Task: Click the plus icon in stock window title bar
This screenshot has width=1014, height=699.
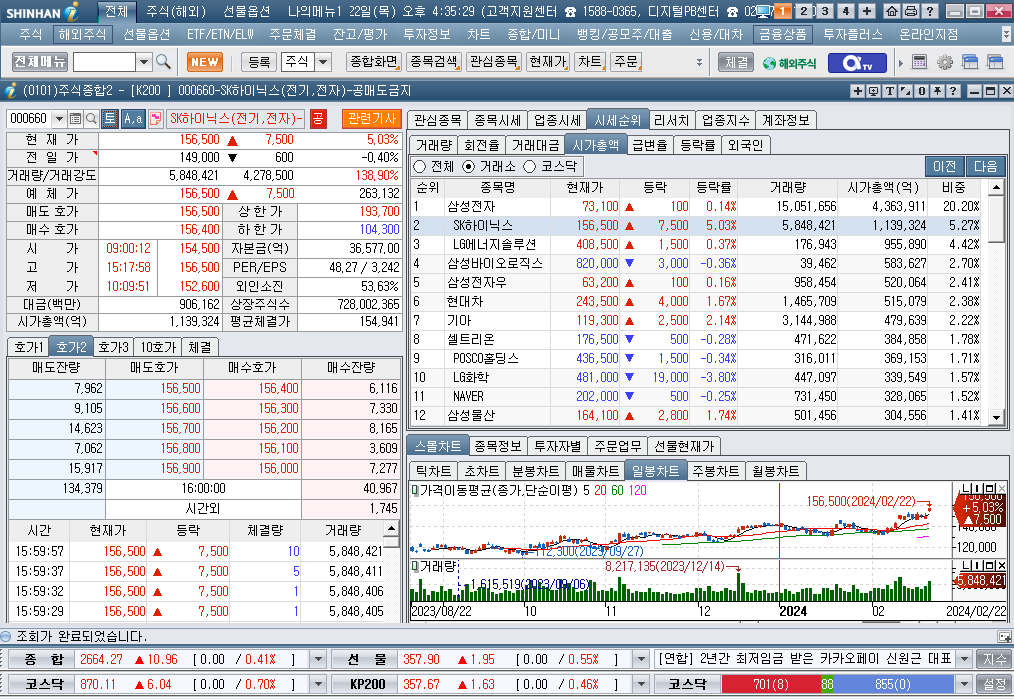Action: [858, 91]
